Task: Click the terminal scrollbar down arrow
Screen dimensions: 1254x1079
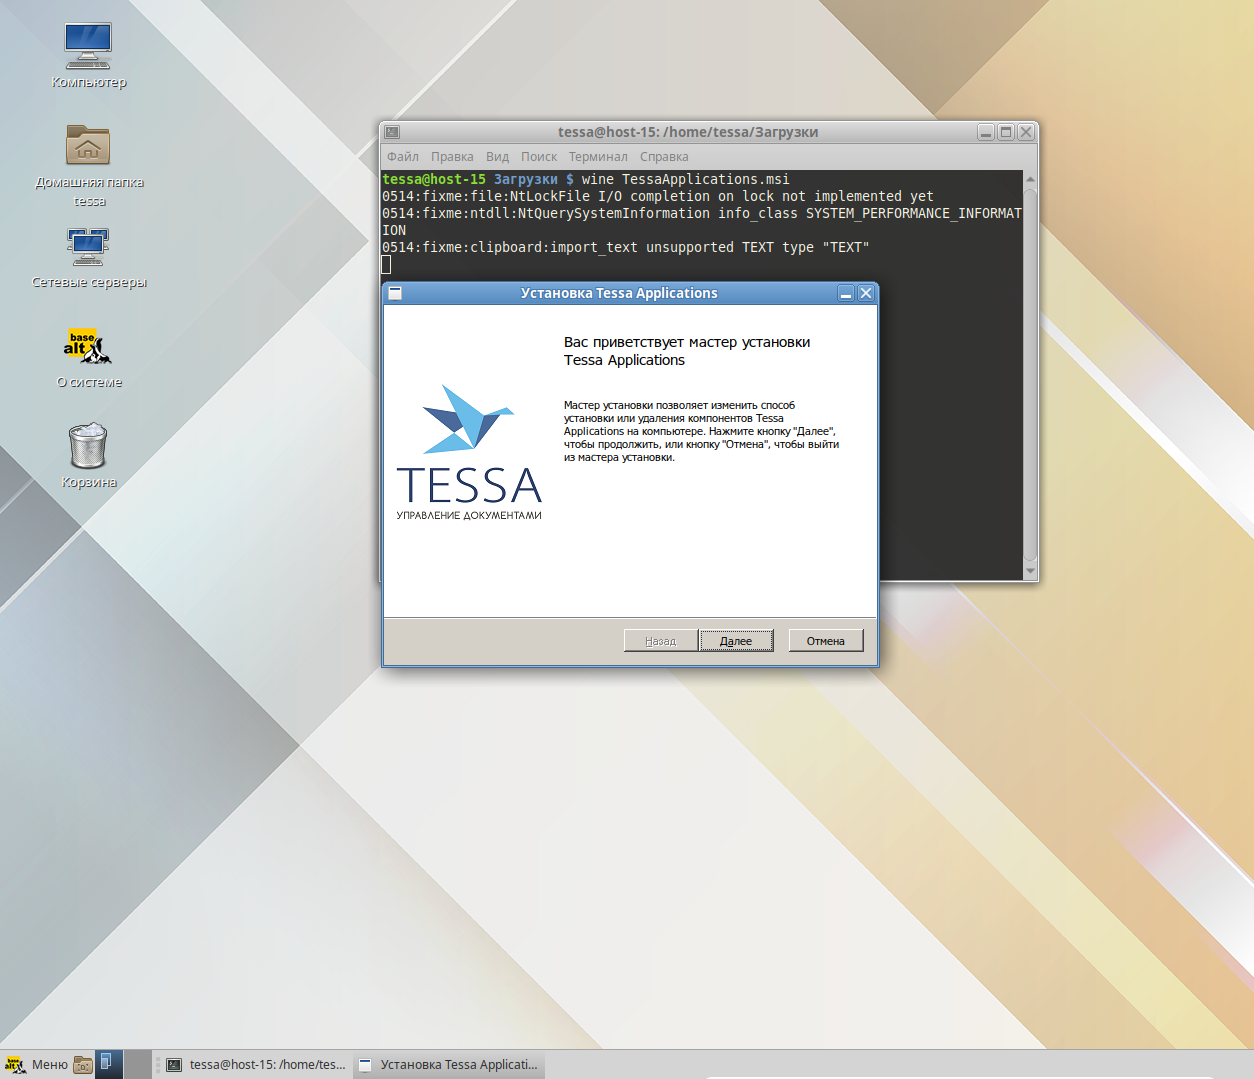Action: pos(1030,571)
